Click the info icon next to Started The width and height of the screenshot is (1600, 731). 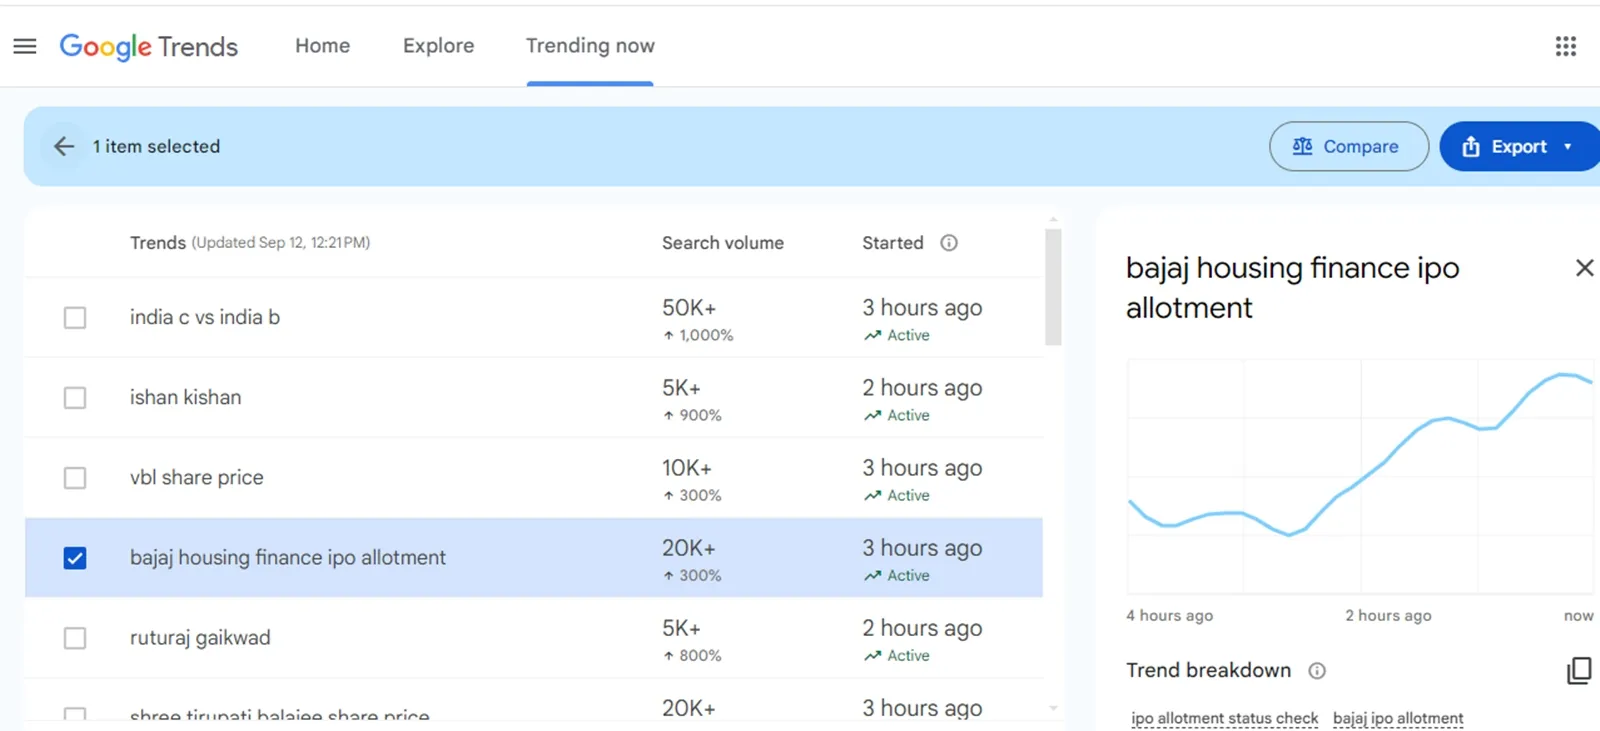point(949,243)
